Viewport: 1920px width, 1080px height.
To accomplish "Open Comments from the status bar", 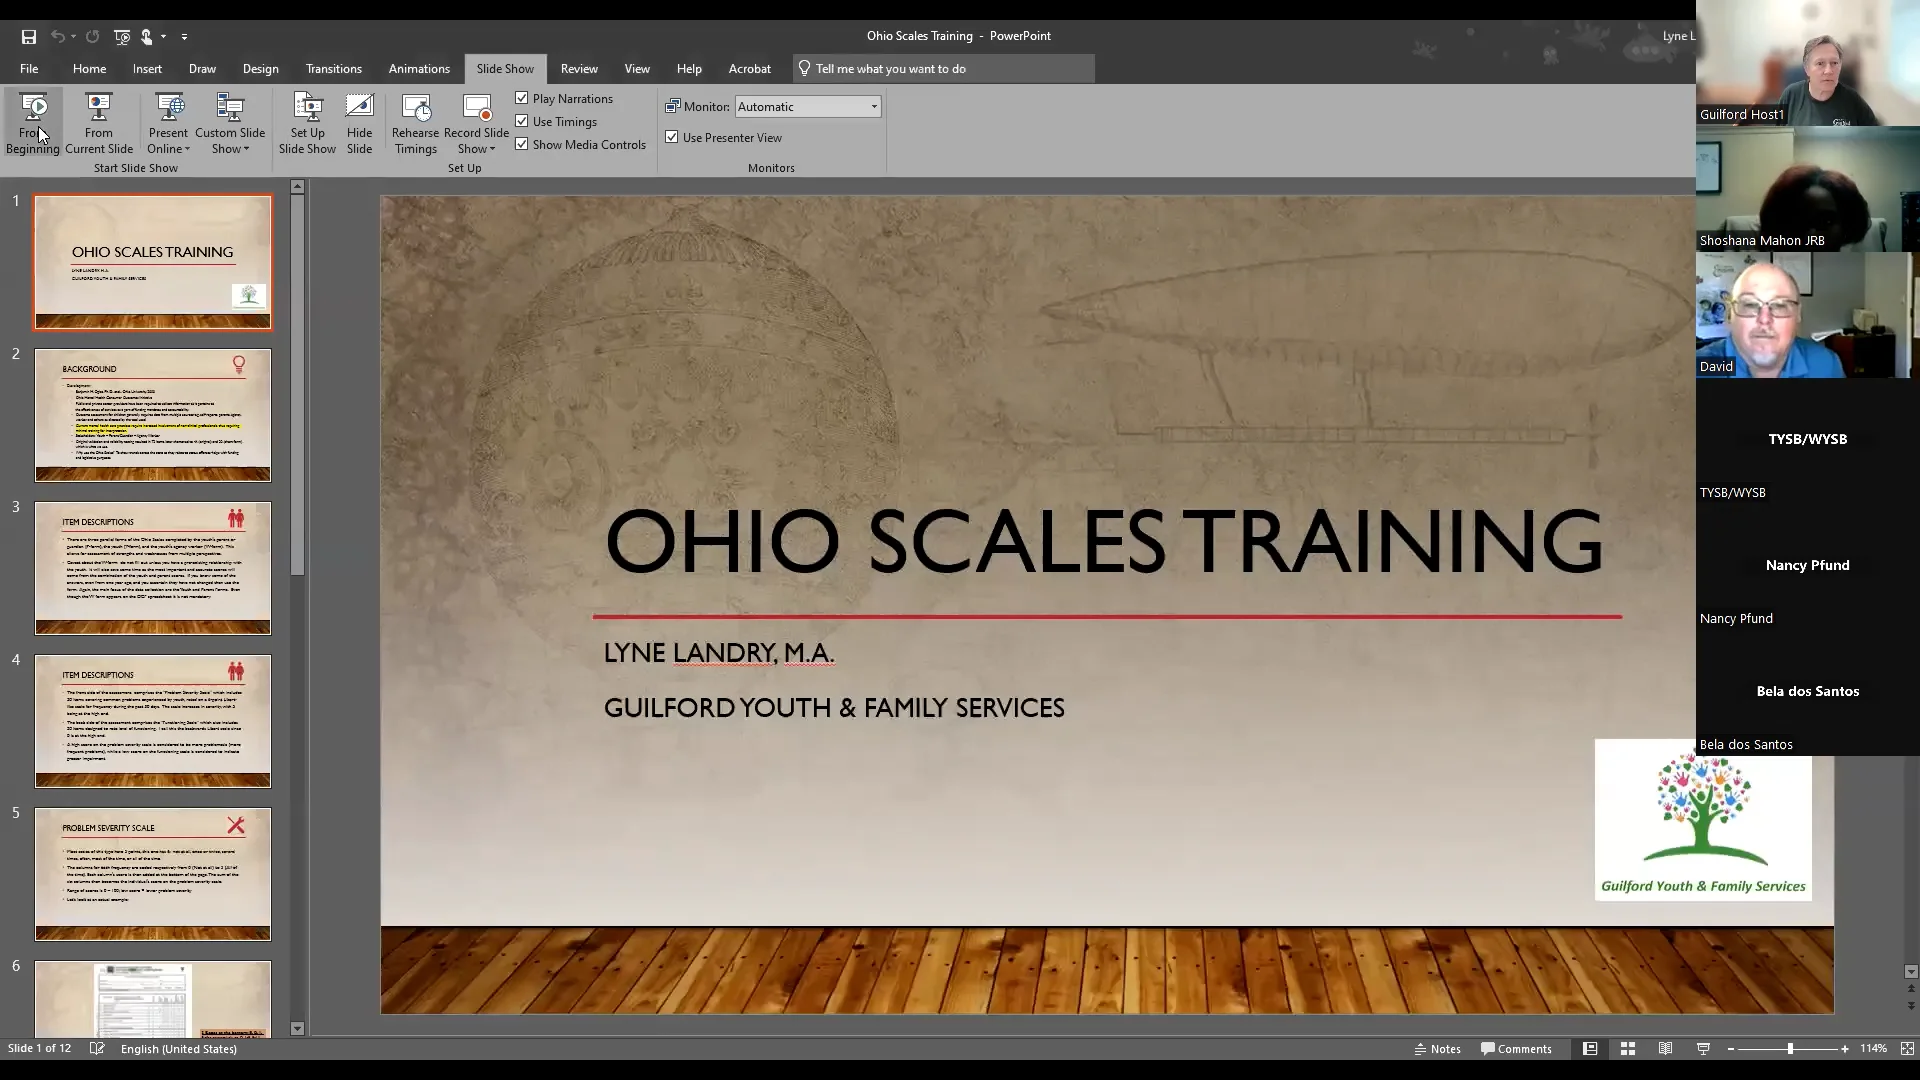I will 1516,1048.
